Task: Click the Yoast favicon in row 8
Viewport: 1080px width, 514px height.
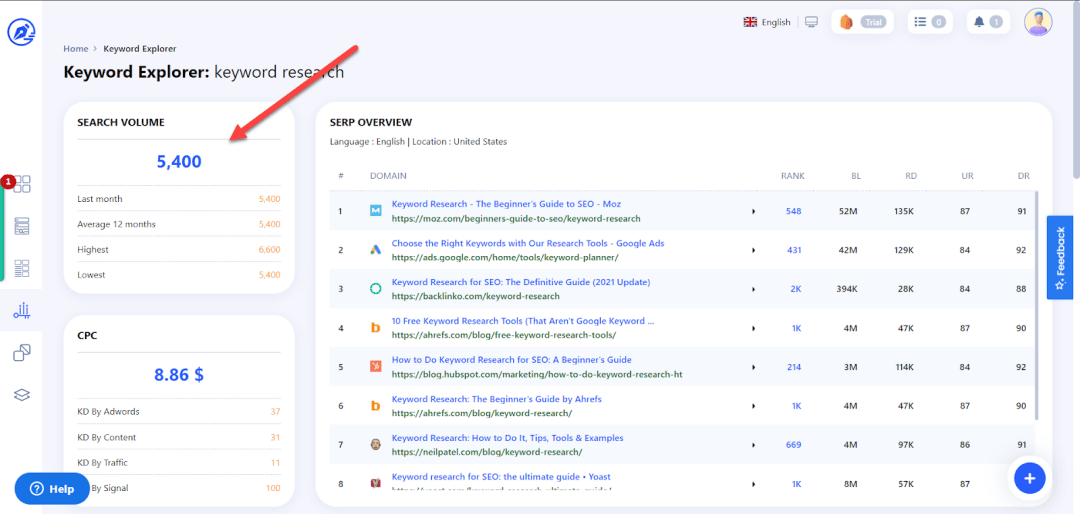Action: [375, 484]
